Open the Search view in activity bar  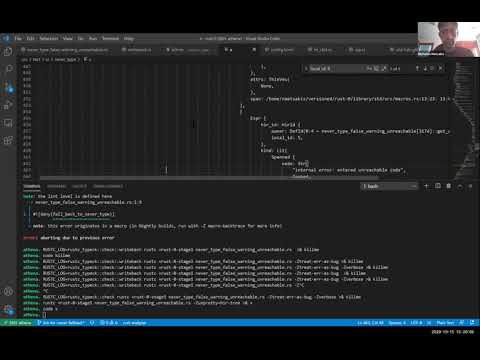pyautogui.click(x=8, y=69)
